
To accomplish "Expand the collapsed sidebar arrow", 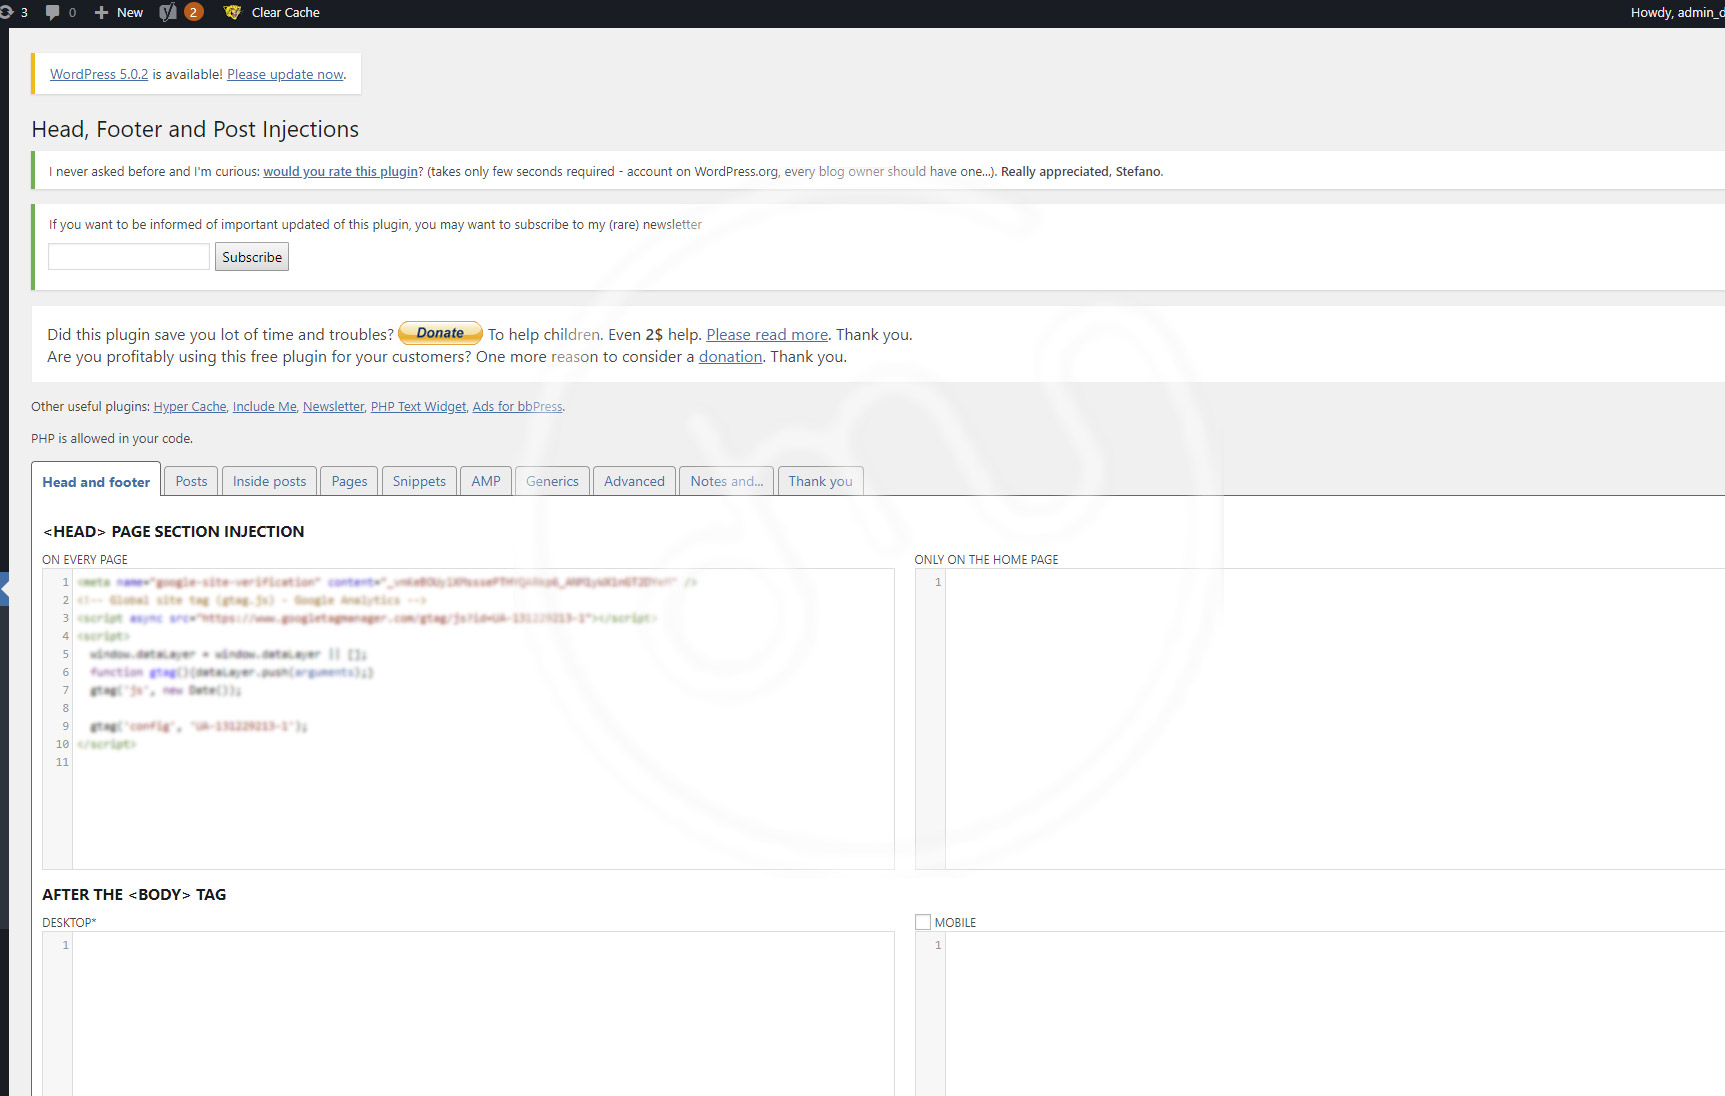I will (4, 590).
